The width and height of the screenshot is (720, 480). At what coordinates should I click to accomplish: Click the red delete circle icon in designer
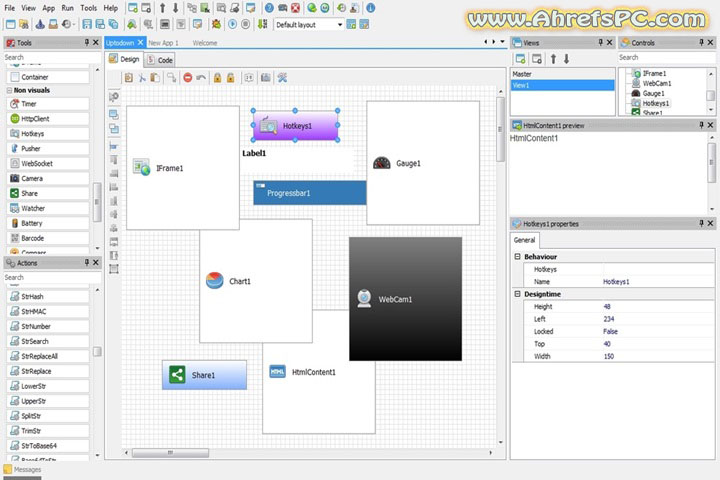pos(187,78)
